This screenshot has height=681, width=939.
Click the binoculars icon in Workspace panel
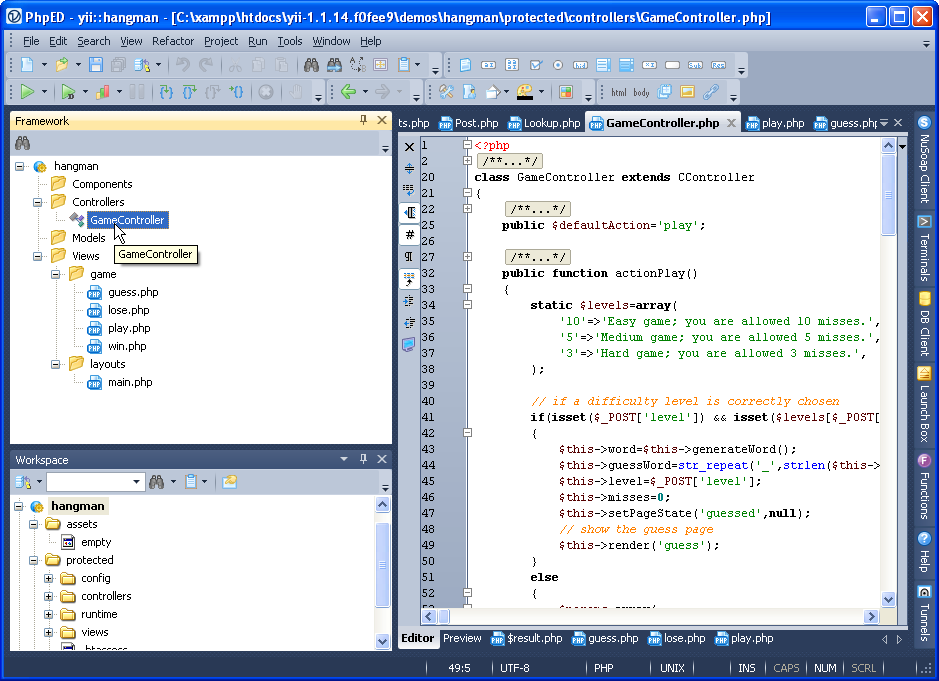tap(156, 482)
